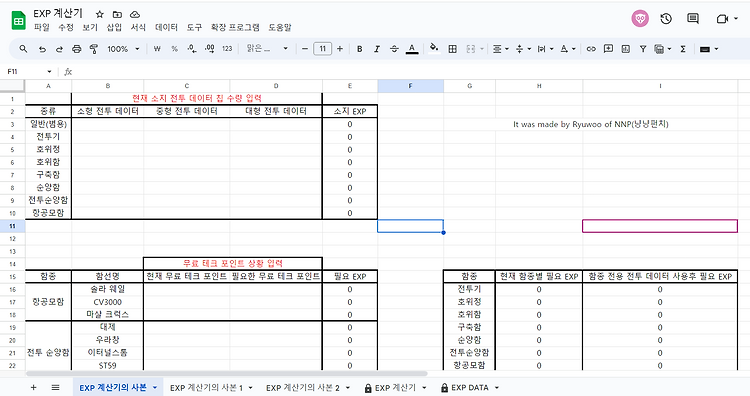
Task: Toggle strikethrough formatting
Action: pos(394,49)
